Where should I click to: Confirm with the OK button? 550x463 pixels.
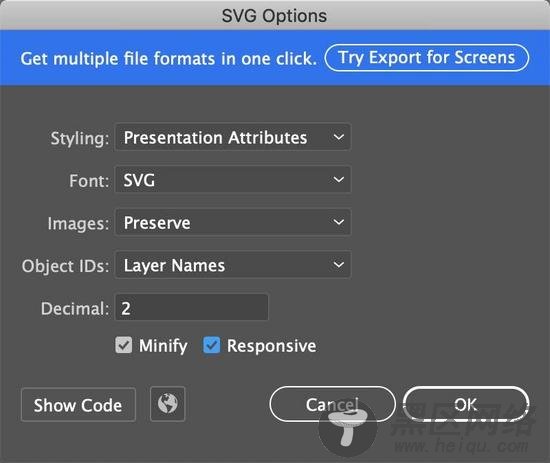466,404
